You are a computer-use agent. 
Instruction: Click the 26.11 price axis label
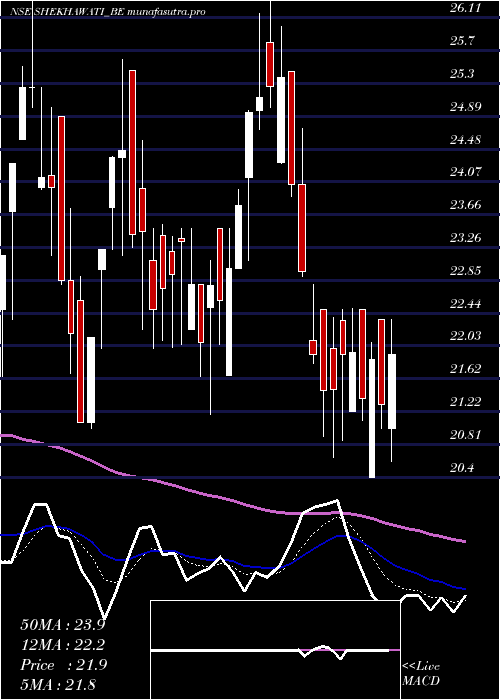[x=465, y=8]
